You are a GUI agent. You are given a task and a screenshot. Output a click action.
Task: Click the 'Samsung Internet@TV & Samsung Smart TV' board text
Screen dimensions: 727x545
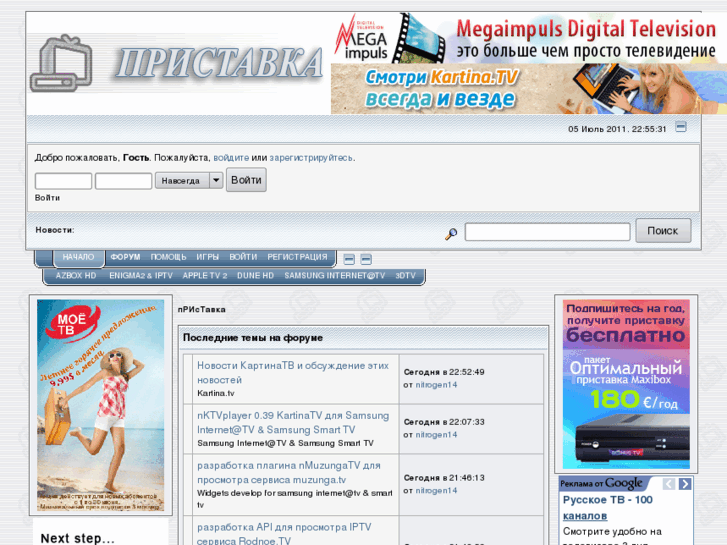tap(285, 443)
